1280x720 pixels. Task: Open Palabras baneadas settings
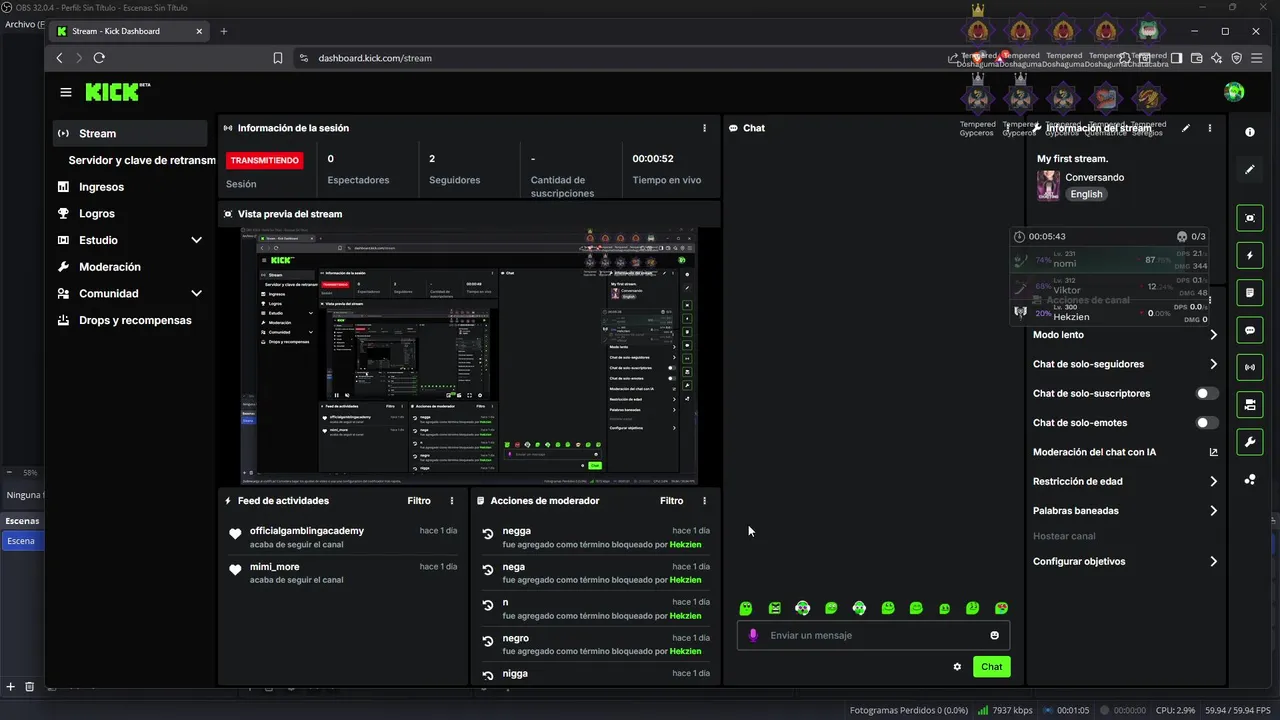pos(1125,510)
